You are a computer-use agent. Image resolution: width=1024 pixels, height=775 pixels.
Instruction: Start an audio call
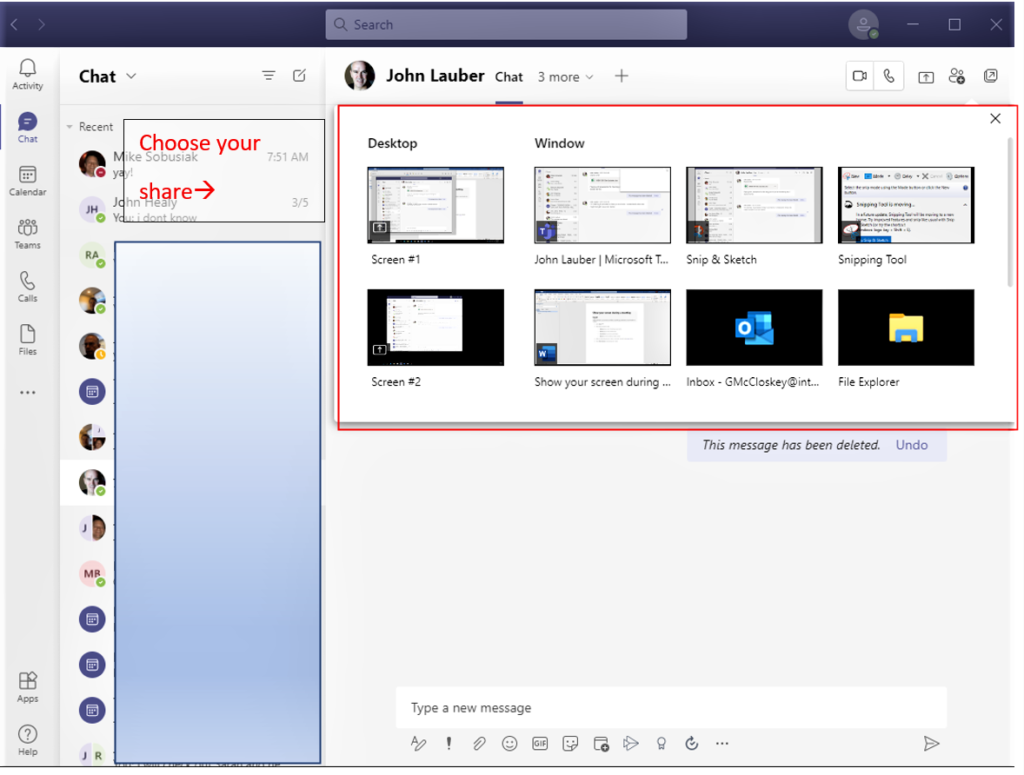coord(889,76)
